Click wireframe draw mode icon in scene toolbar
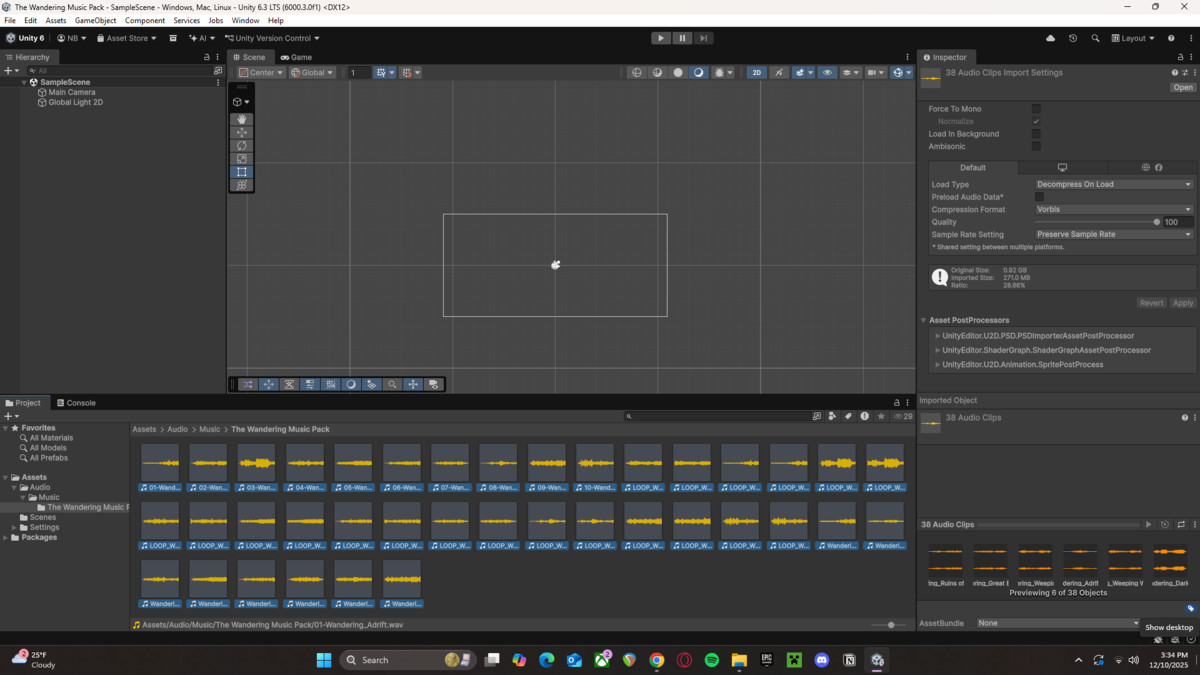The width and height of the screenshot is (1200, 675). click(x=636, y=72)
